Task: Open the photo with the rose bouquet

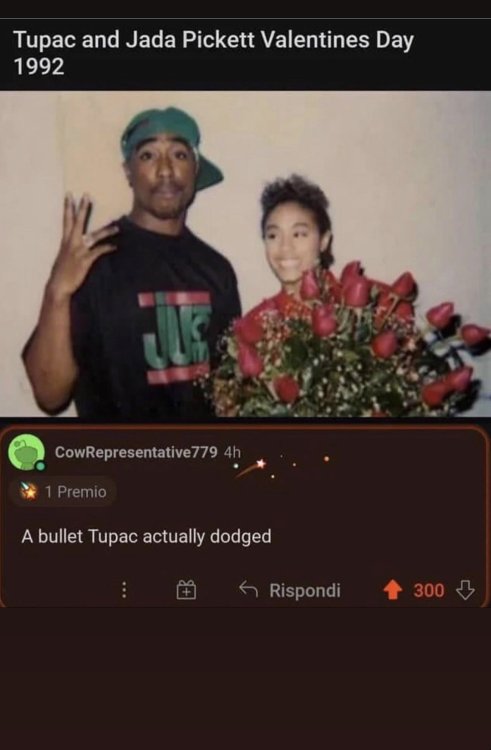Action: [x=245, y=254]
